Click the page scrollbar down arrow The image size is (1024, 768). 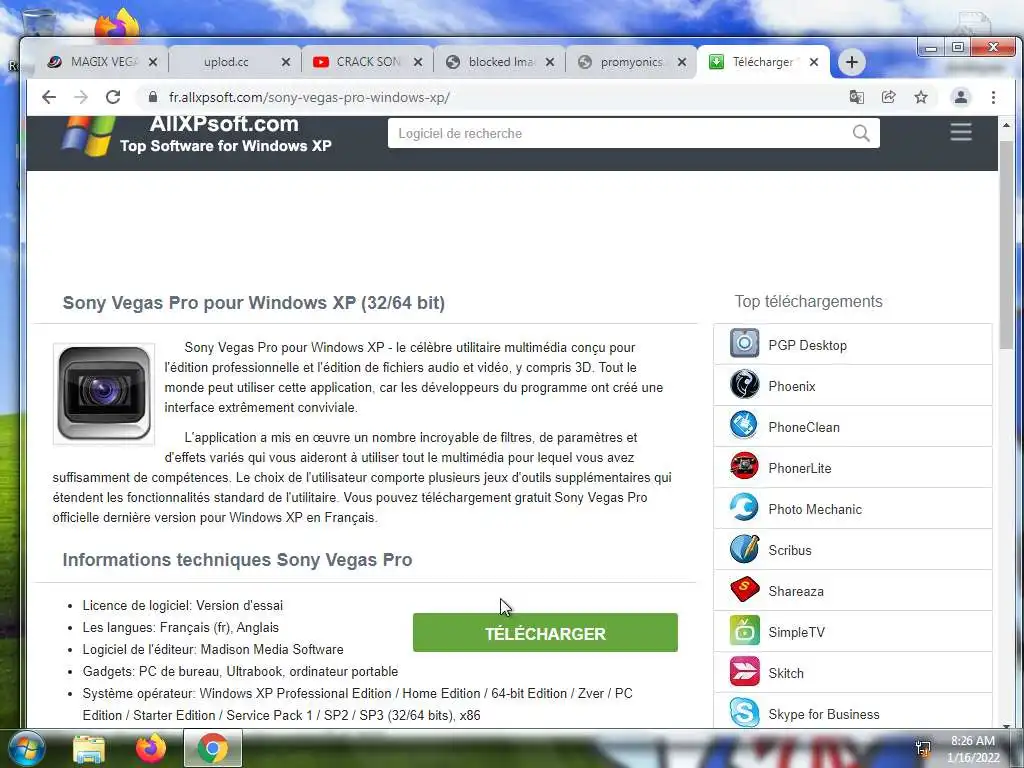pos(1006,724)
